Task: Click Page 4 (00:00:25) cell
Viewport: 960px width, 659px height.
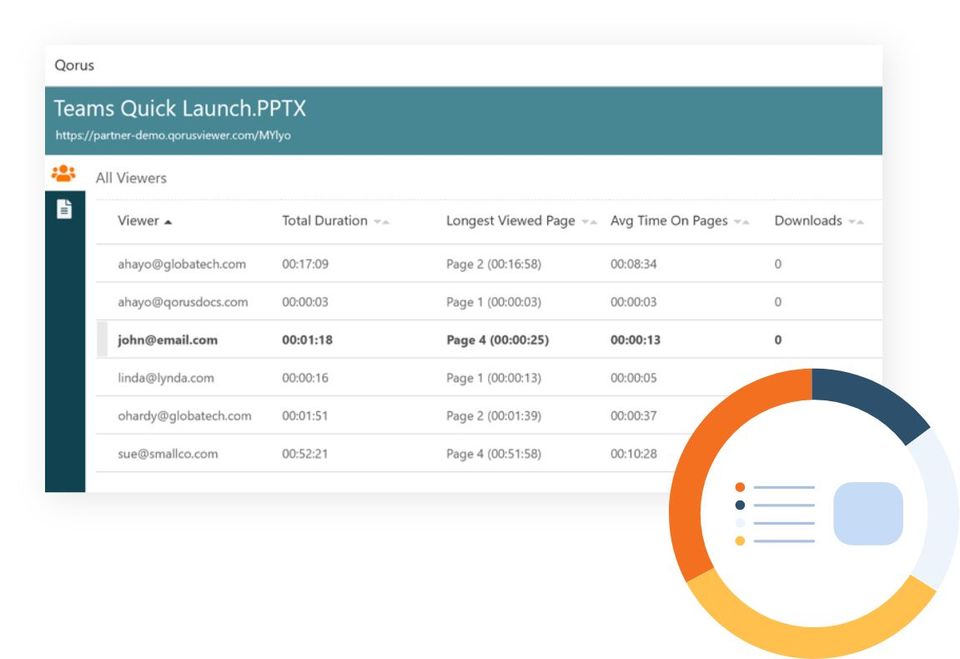Action: click(x=497, y=340)
